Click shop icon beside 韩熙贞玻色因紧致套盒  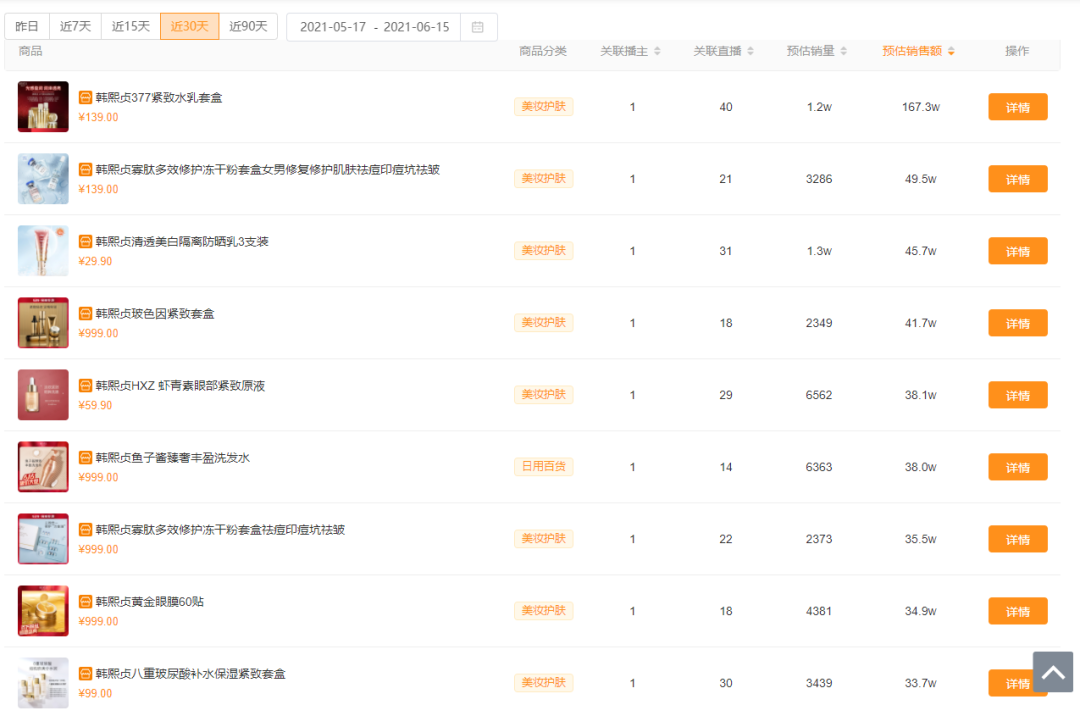pos(85,314)
